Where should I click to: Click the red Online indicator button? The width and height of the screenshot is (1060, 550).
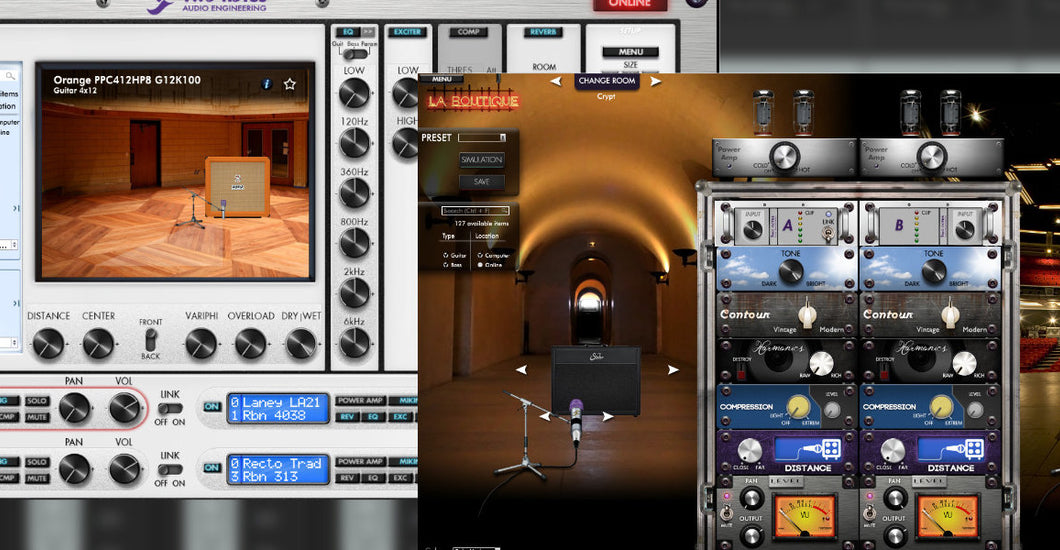(630, 4)
